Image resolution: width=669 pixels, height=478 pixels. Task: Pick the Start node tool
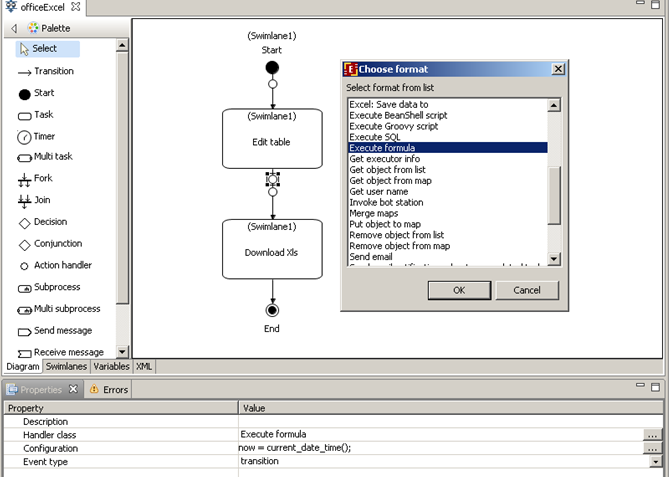click(43, 93)
